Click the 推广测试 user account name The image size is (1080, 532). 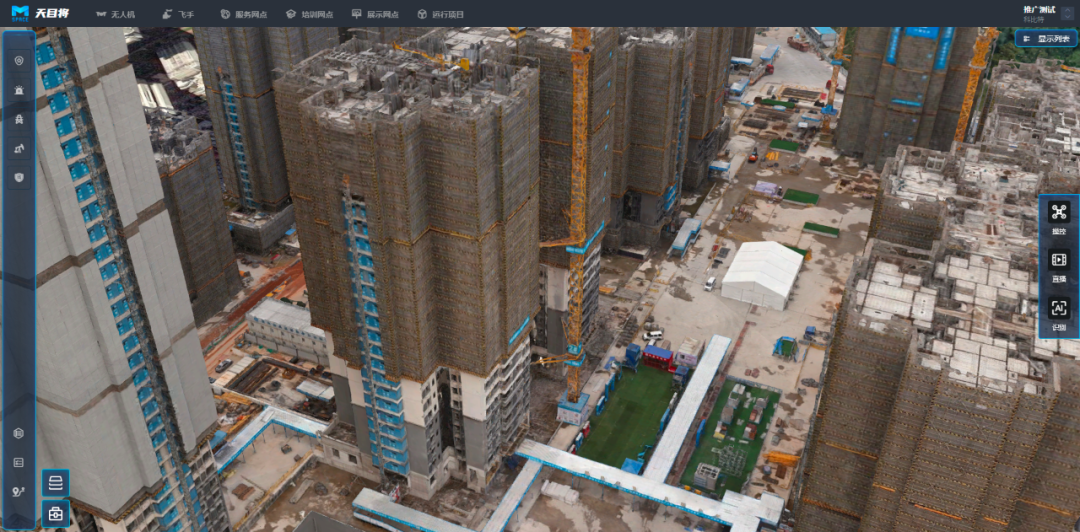(1041, 9)
